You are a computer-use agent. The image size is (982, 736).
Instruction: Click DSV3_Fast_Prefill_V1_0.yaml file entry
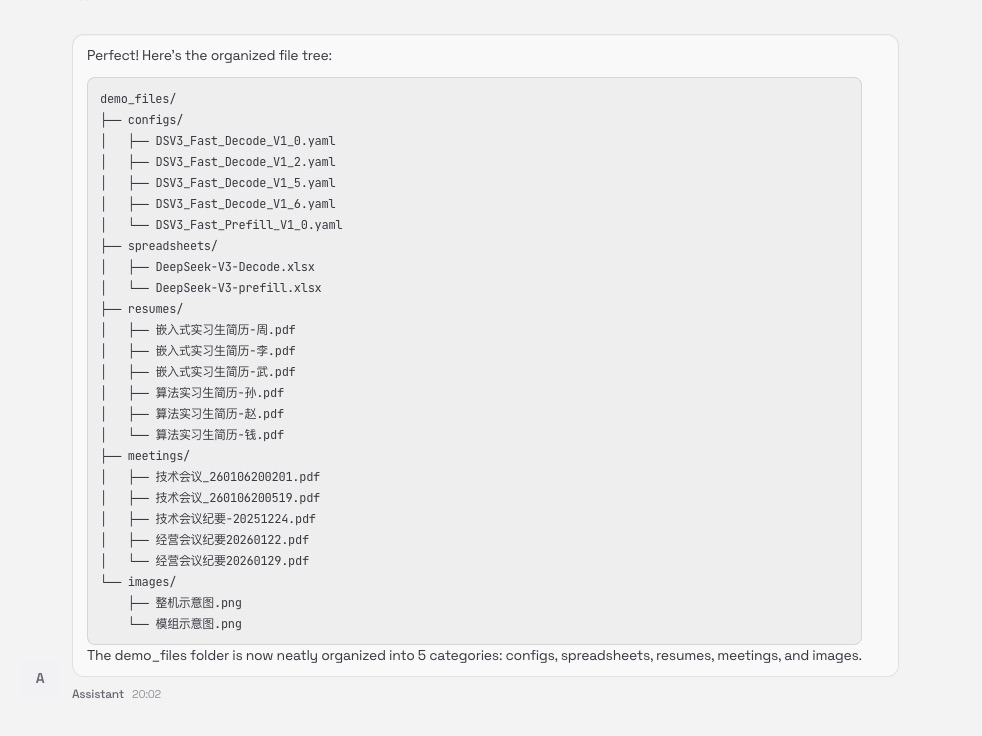[249, 225]
